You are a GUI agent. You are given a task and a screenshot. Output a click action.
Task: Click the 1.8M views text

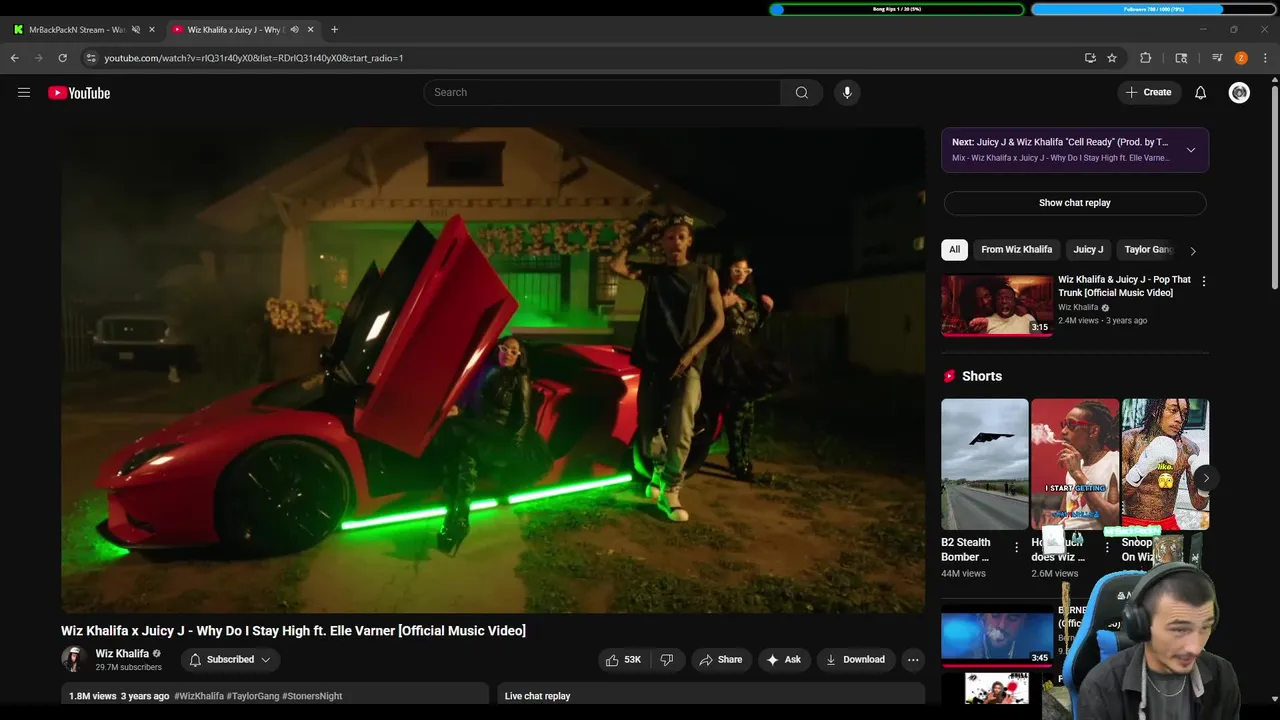pyautogui.click(x=92, y=696)
